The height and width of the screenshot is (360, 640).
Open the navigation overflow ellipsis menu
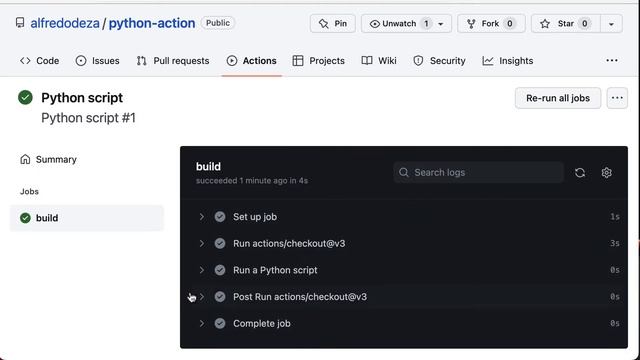point(612,60)
